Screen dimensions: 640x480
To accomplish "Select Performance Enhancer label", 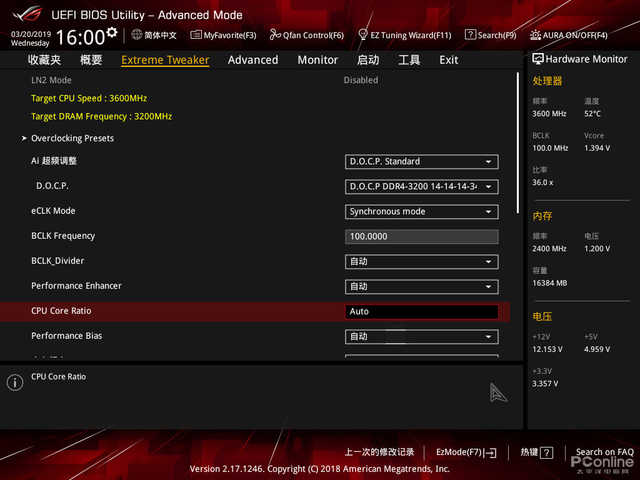I will (76, 286).
